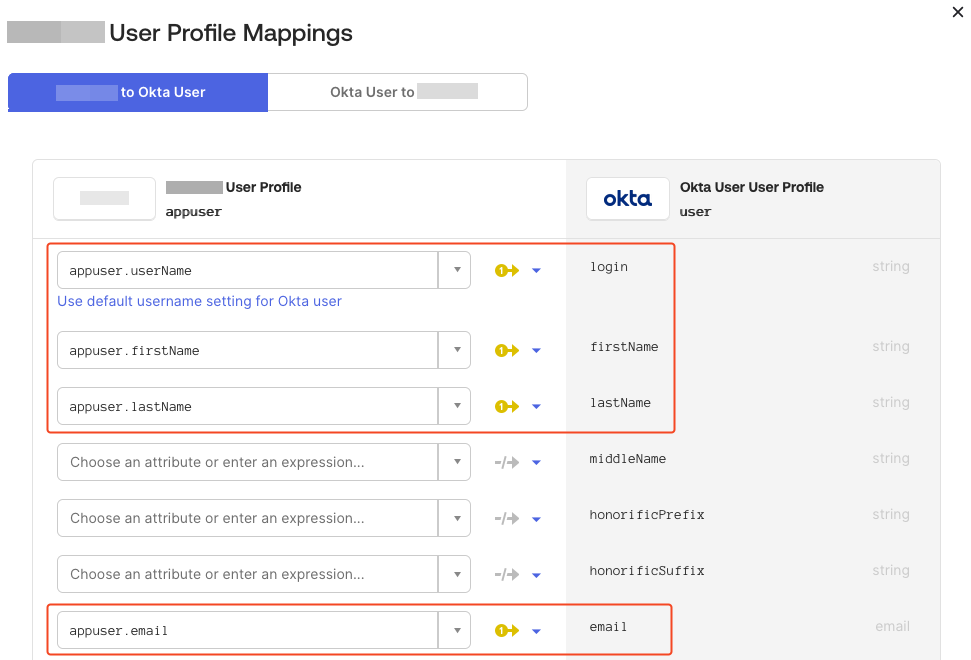
Task: Click the yellow mapping arrow for login
Action: 507,271
